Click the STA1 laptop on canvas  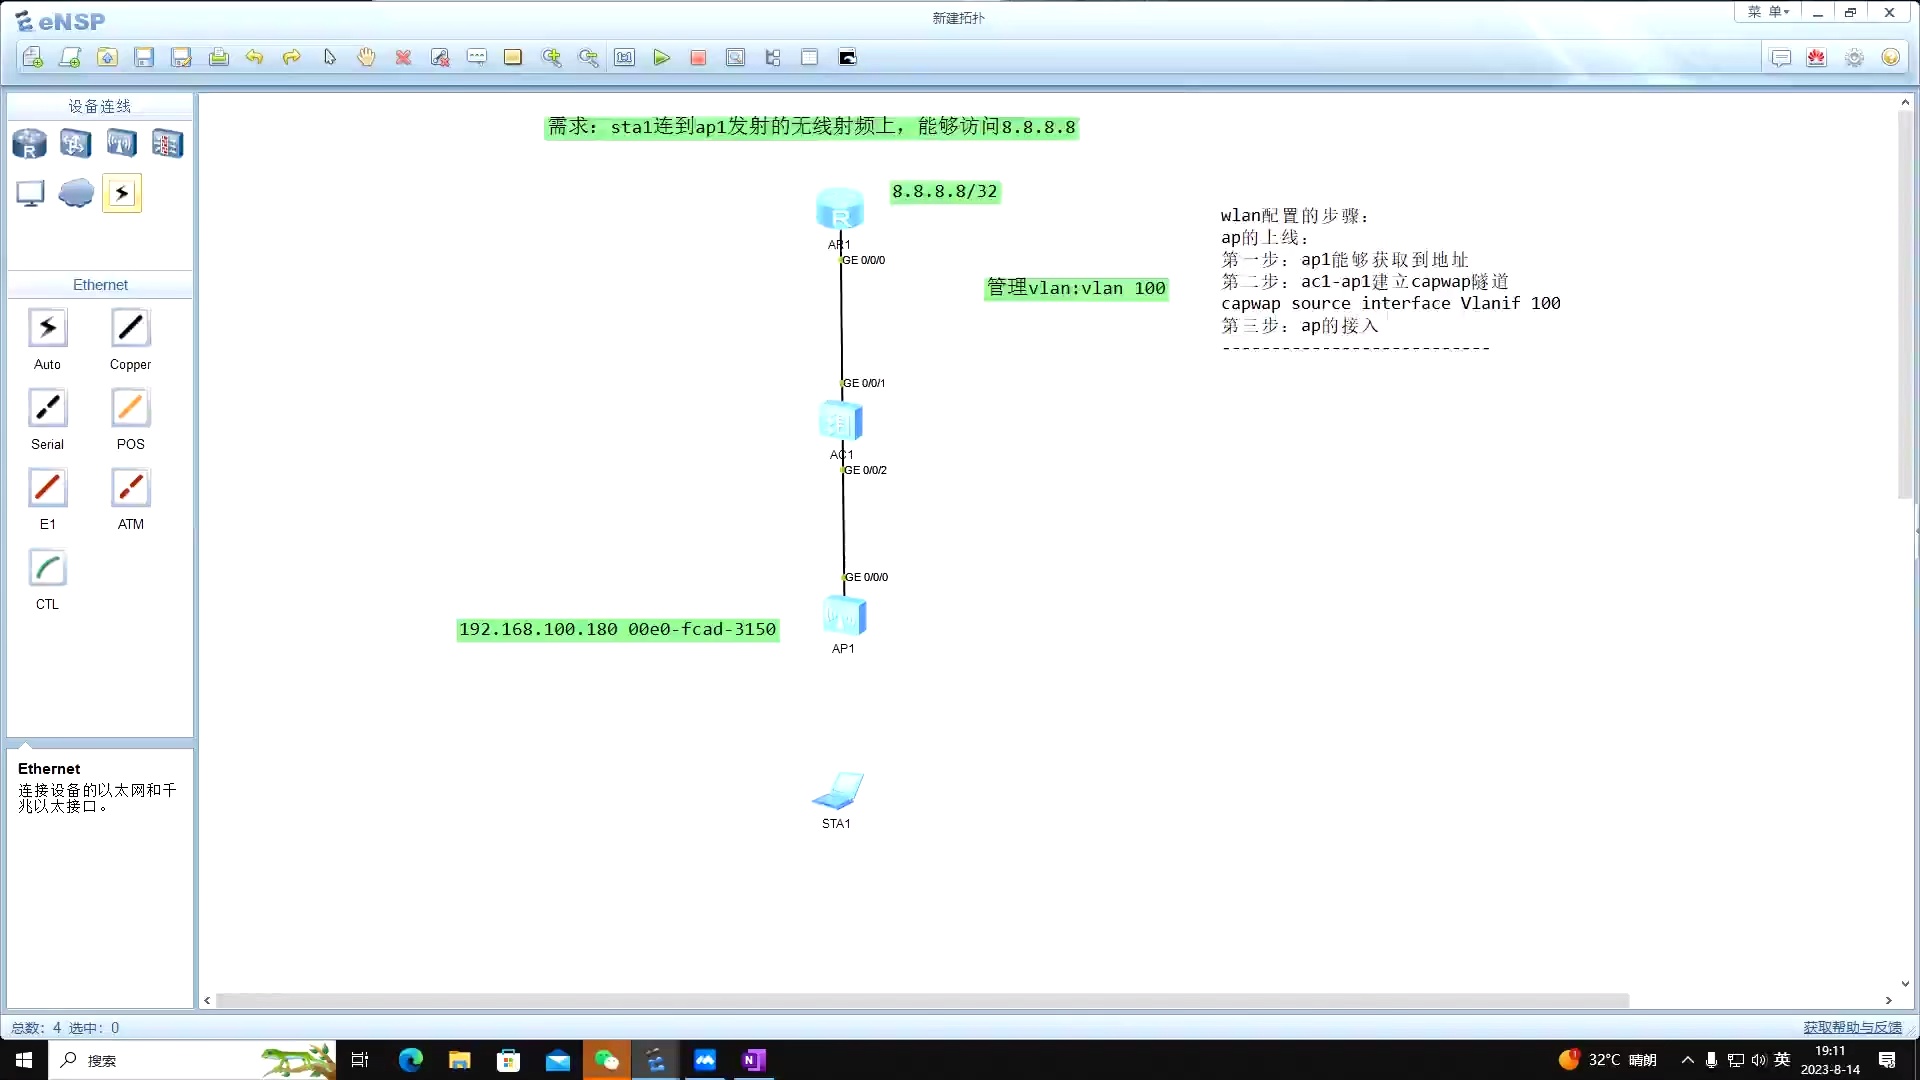[837, 791]
